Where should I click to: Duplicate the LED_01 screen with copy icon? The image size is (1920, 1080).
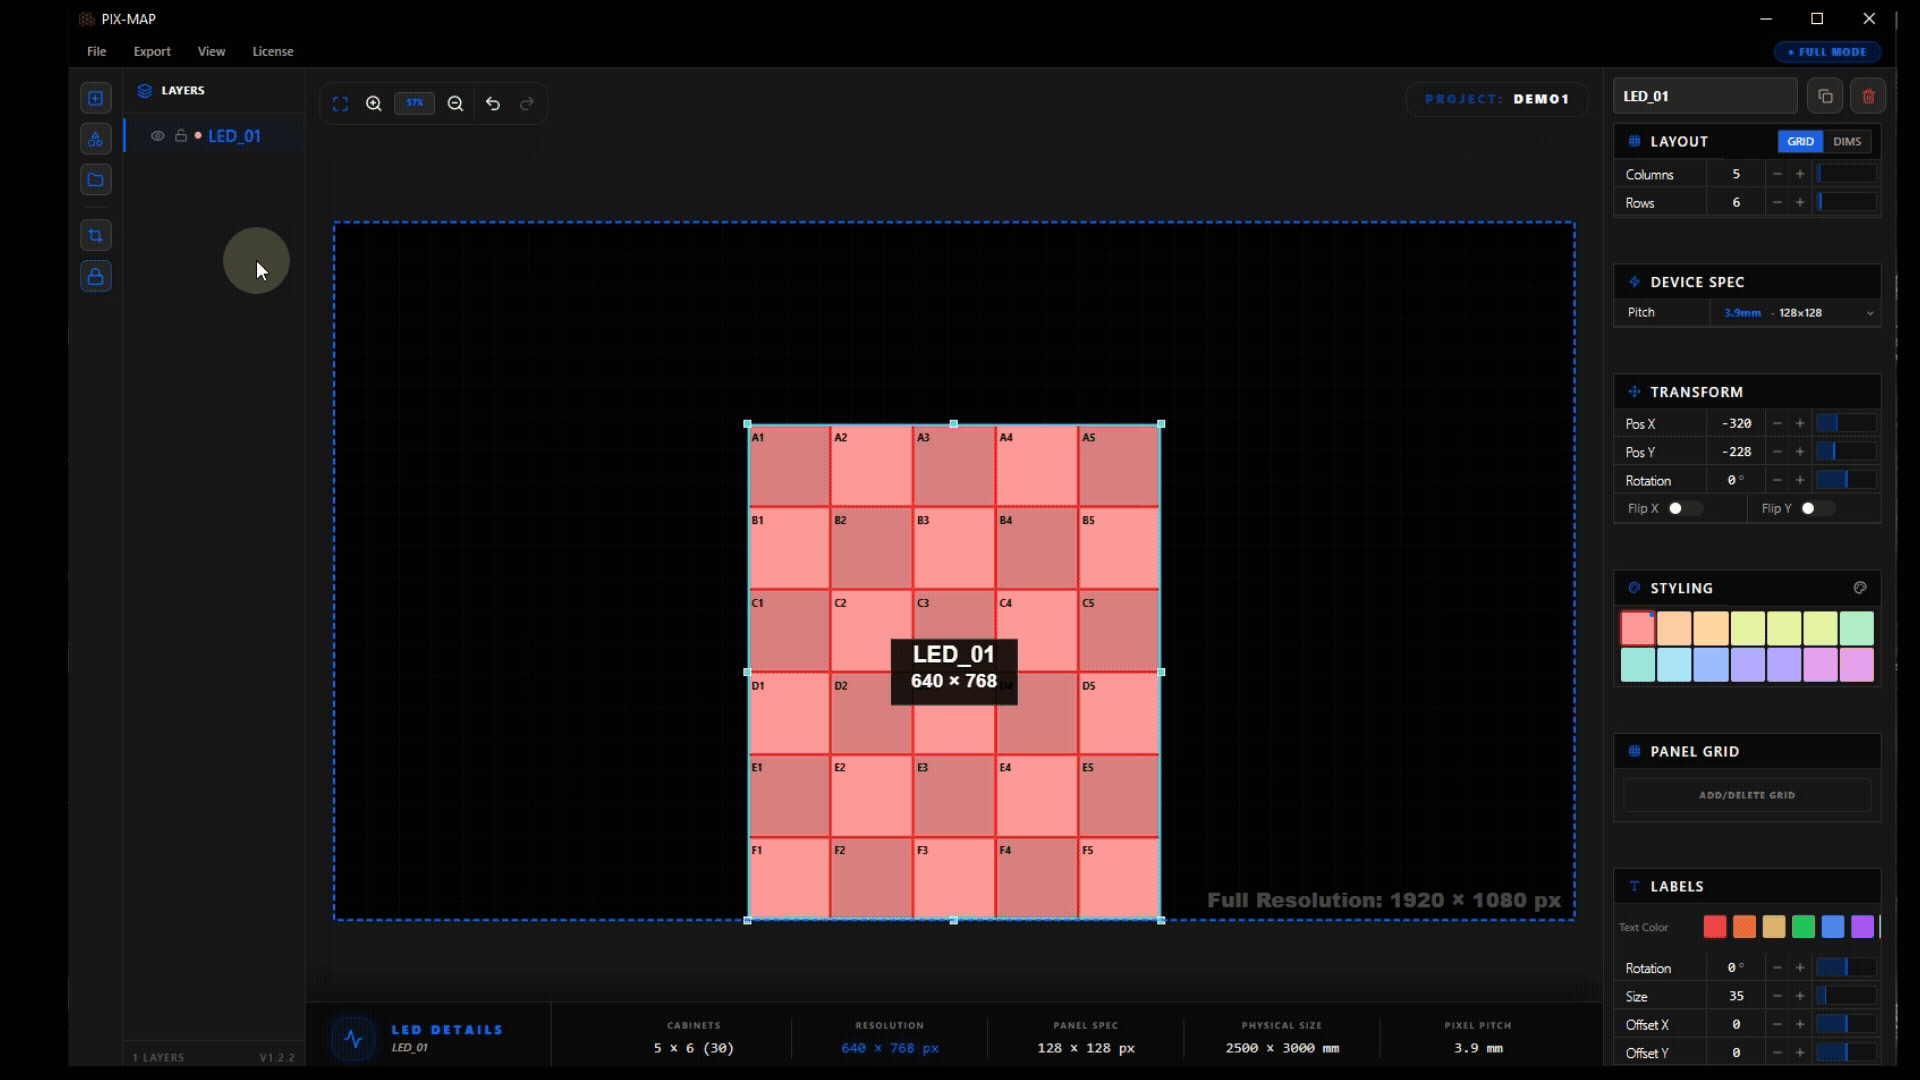pos(1825,97)
